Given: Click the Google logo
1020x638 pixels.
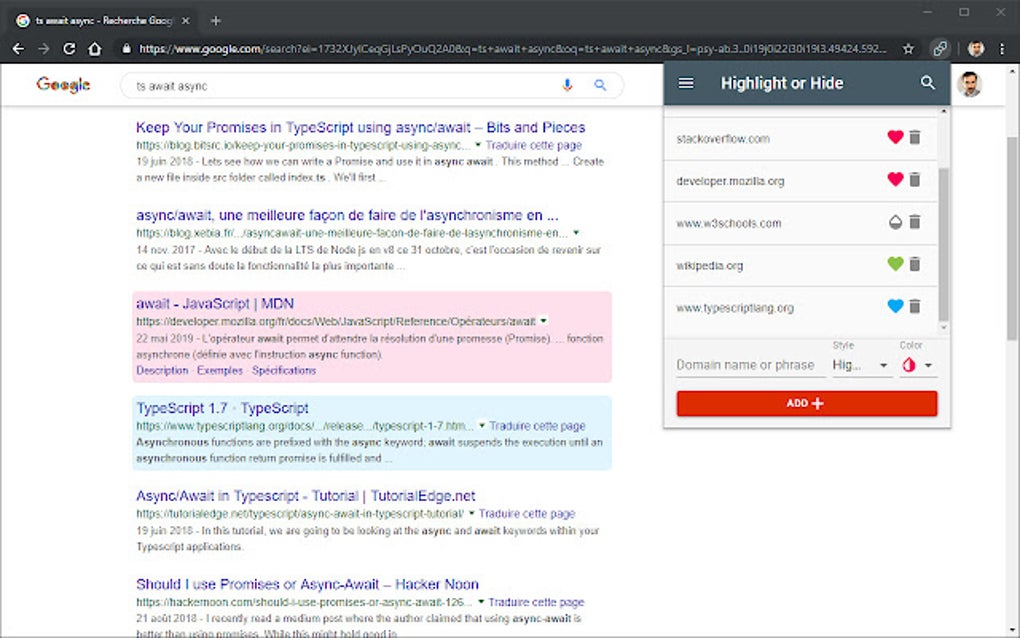Looking at the screenshot, I should pyautogui.click(x=63, y=85).
